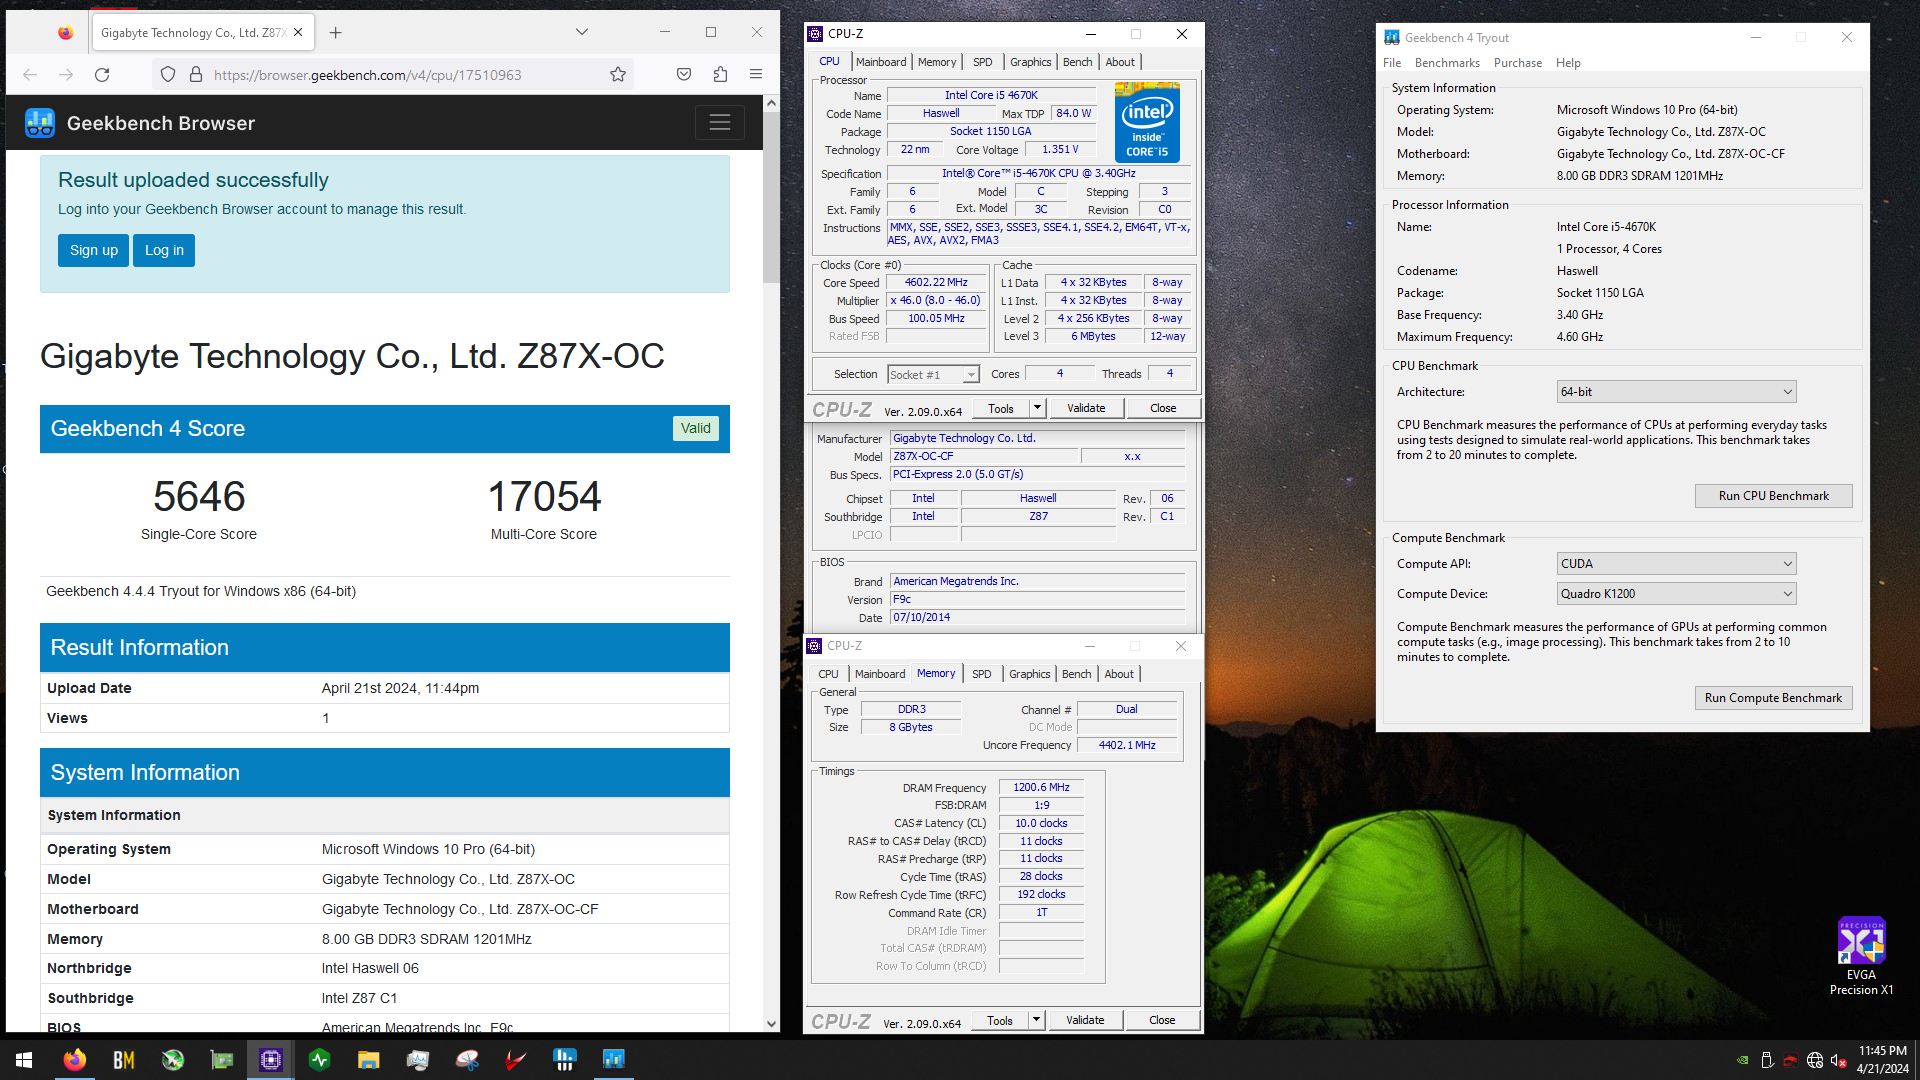Image resolution: width=1920 pixels, height=1080 pixels.
Task: Click the Firefox forward arrow
Action: [x=66, y=75]
